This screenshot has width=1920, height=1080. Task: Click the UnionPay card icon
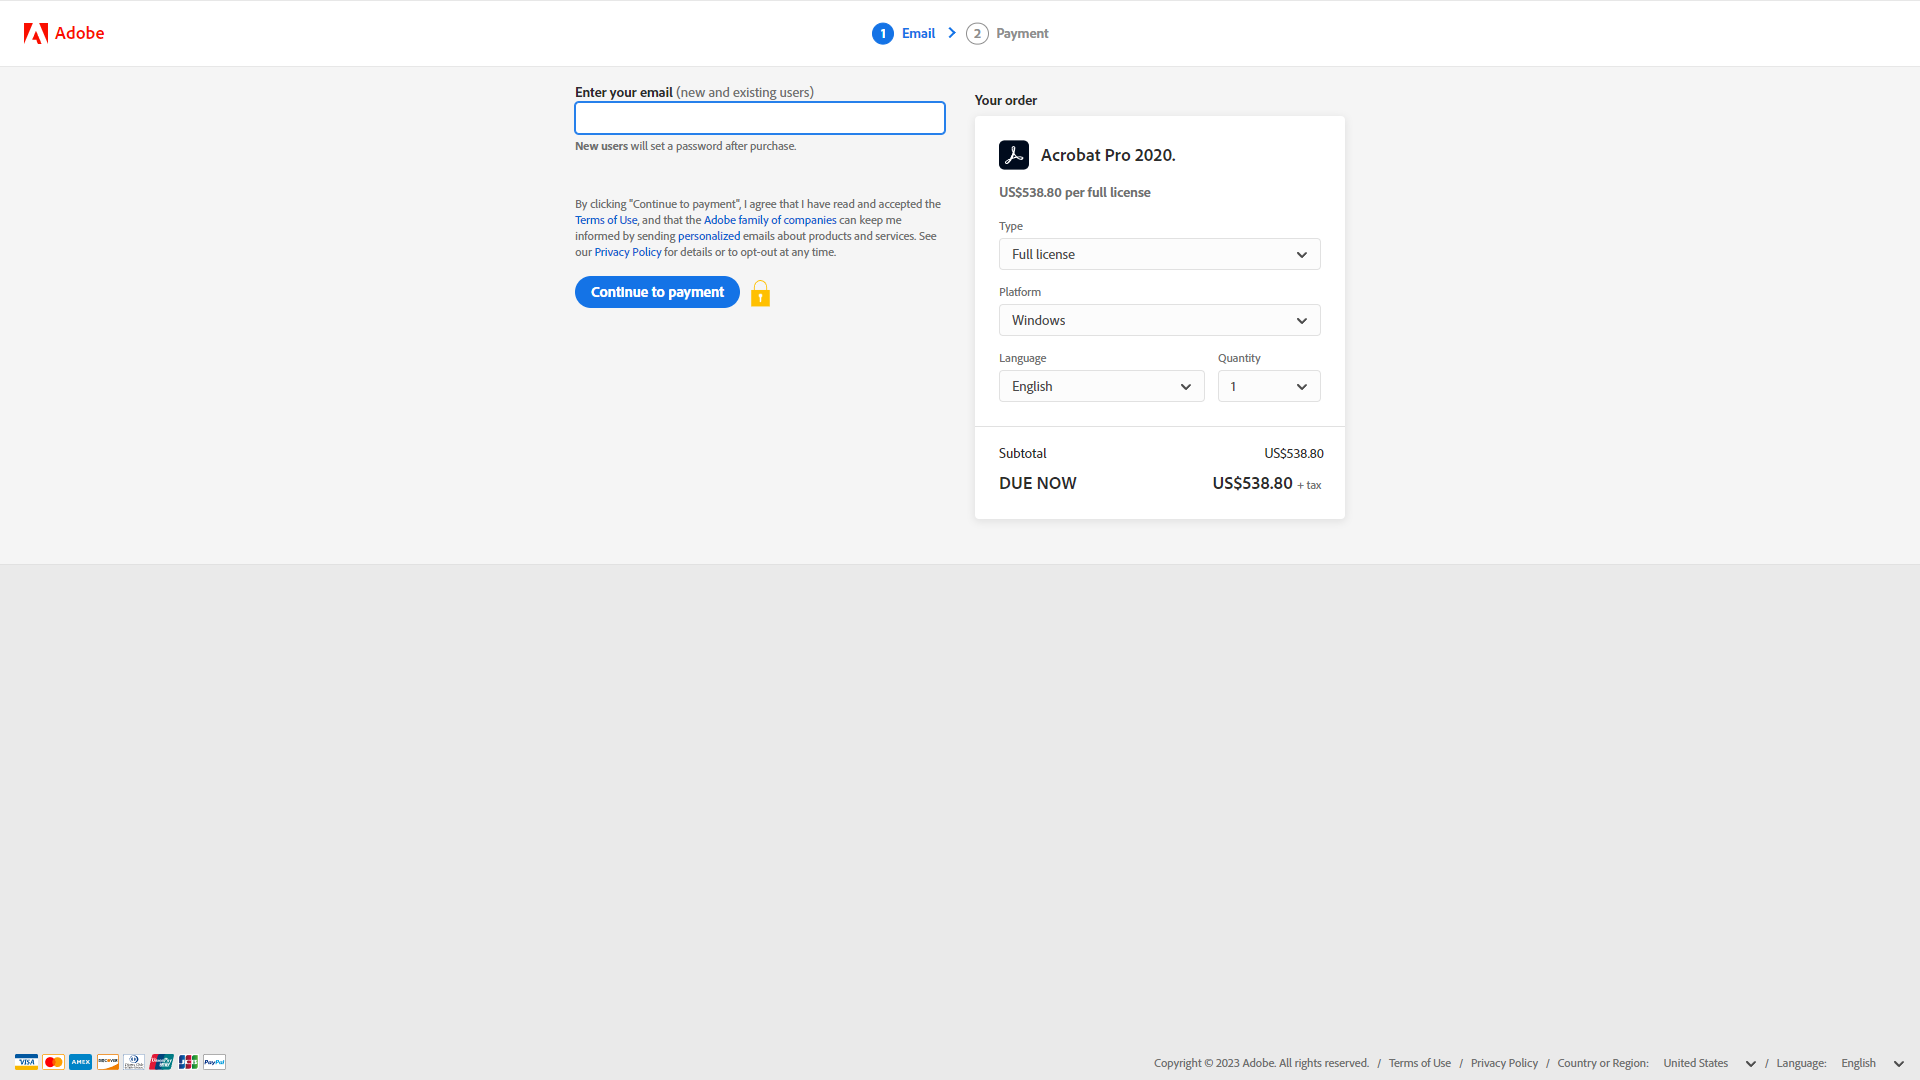pyautogui.click(x=161, y=1062)
